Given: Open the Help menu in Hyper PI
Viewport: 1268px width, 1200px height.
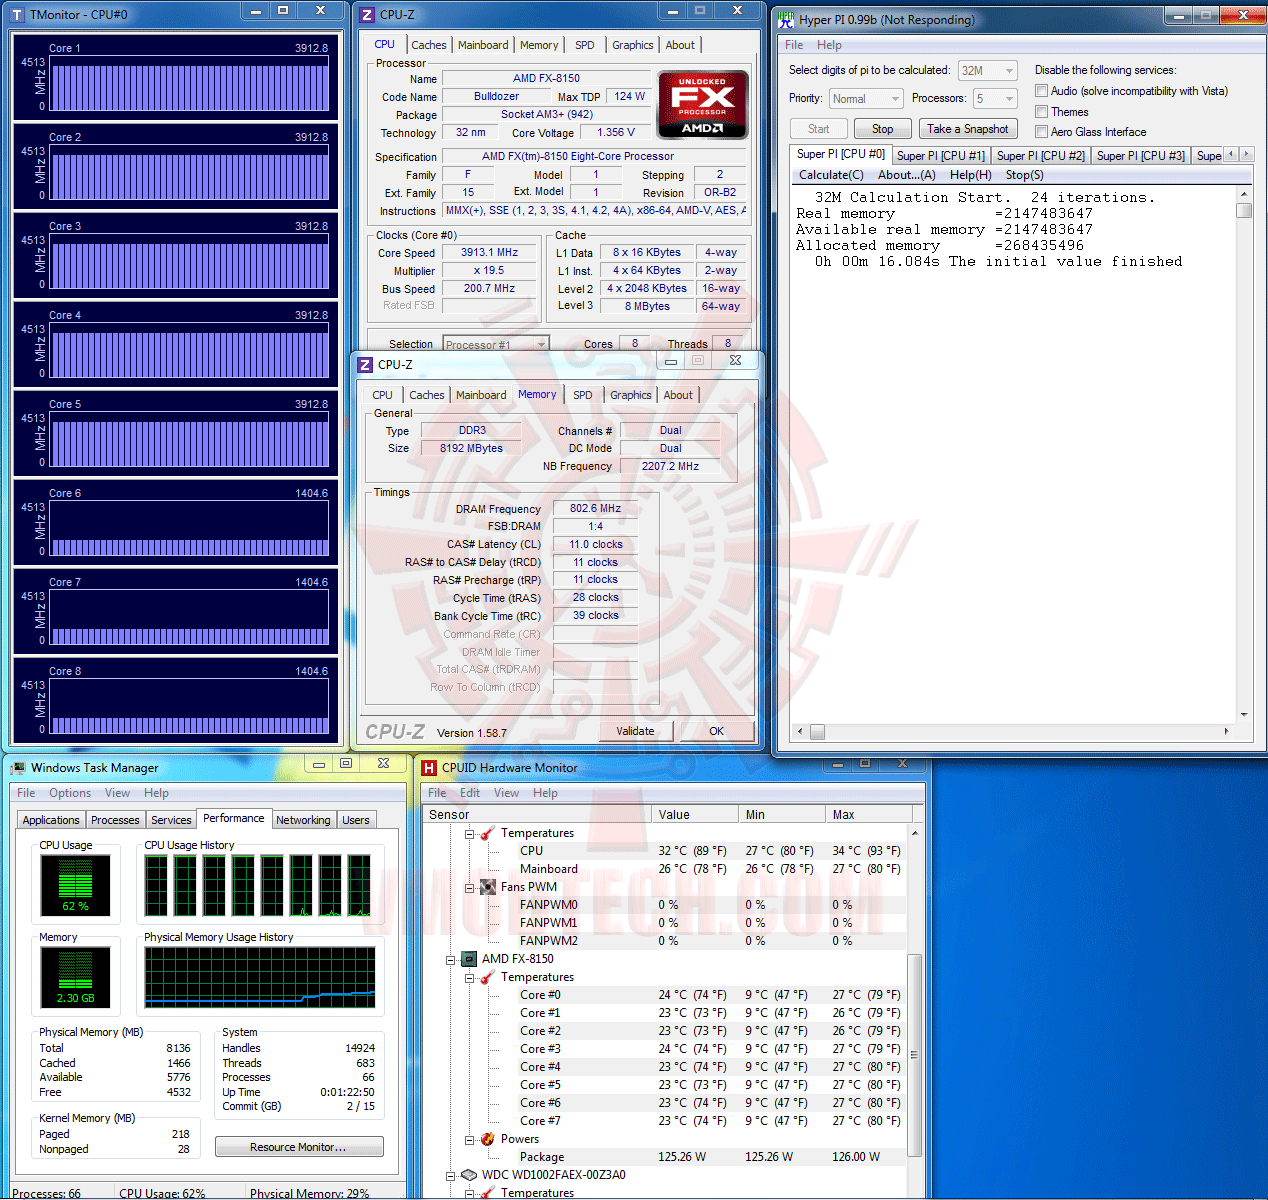Looking at the screenshot, I should coord(829,45).
